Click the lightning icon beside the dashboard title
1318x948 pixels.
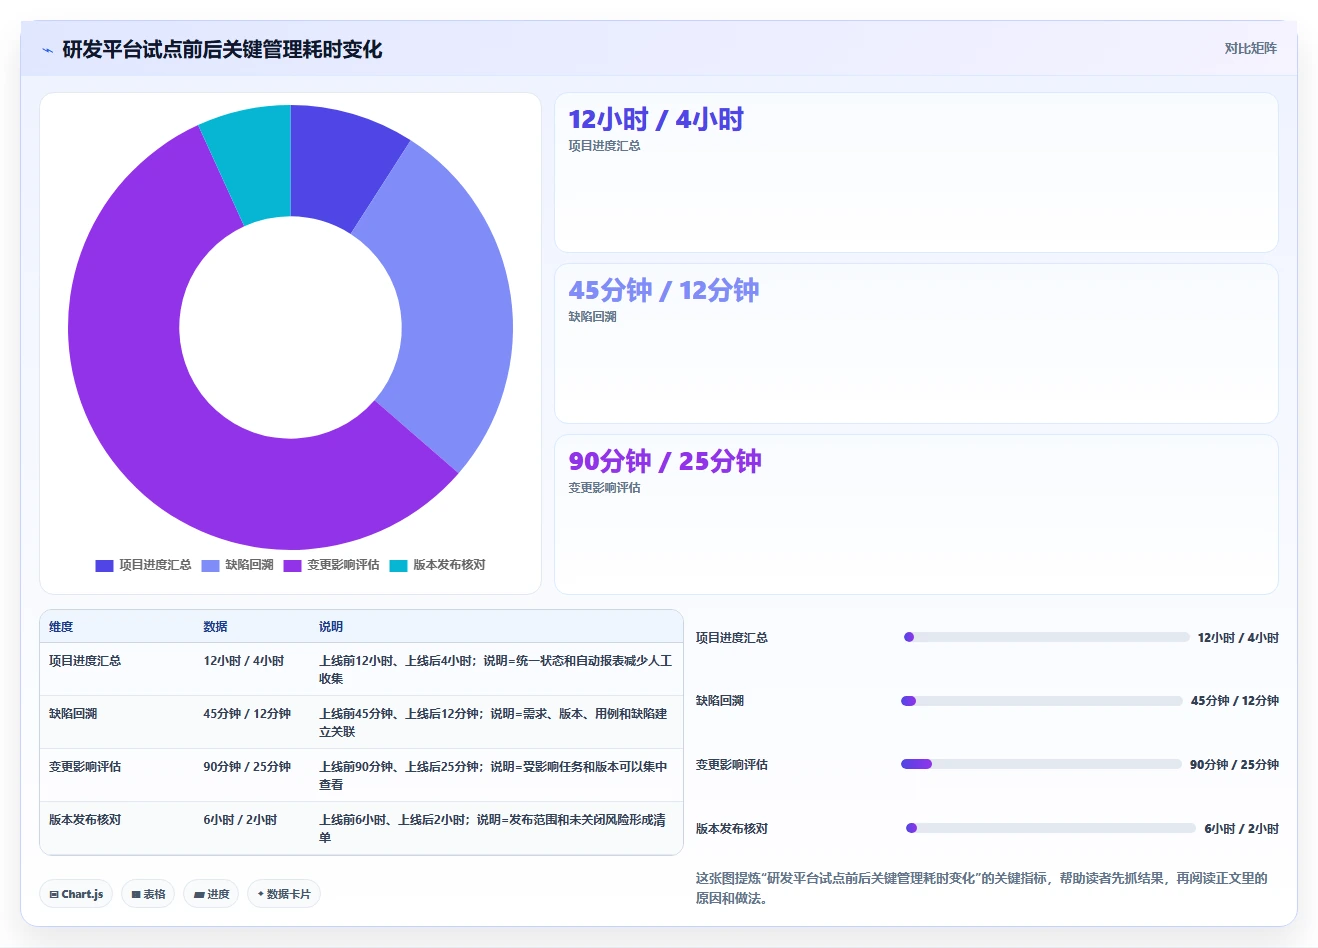point(48,50)
